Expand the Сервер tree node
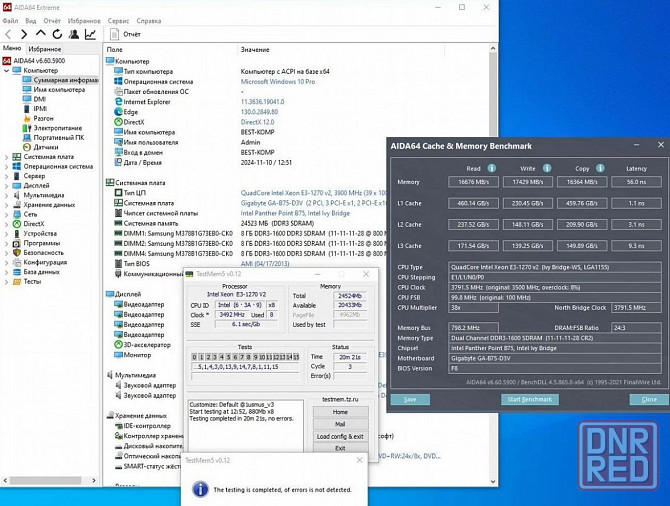Screen dimensions: 670x506 pyautogui.click(x=6, y=176)
